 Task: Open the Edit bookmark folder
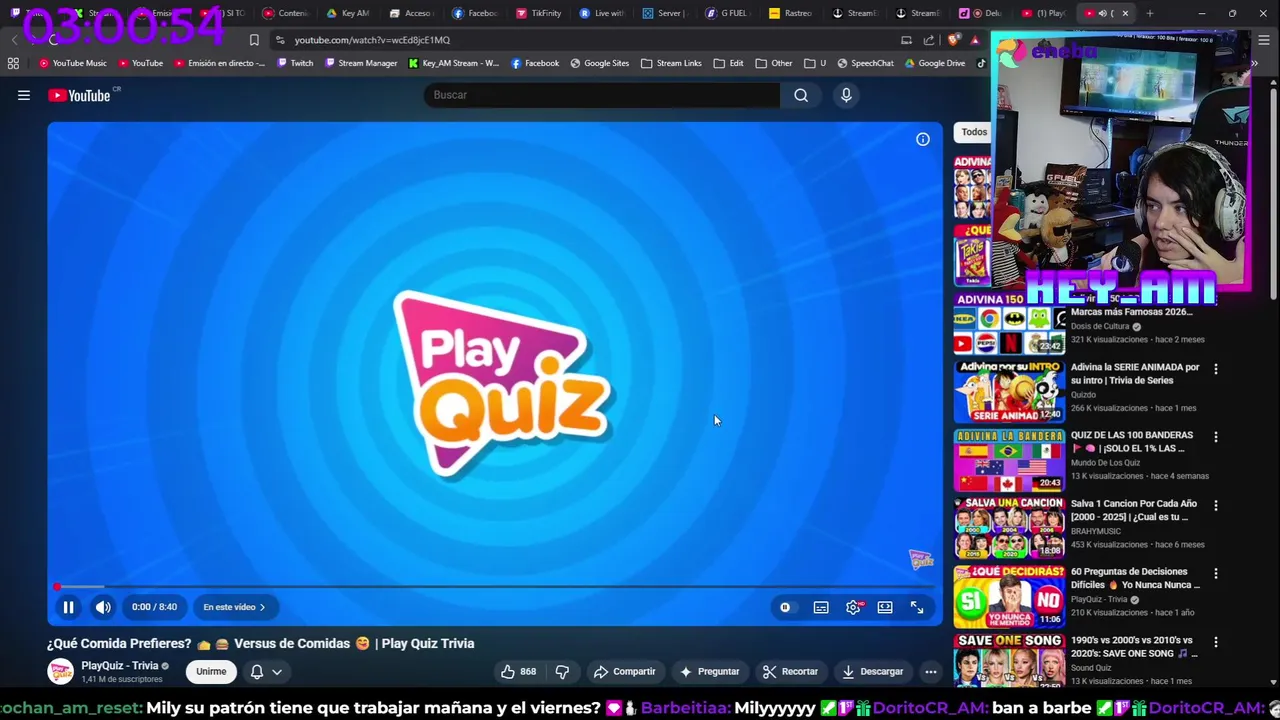point(728,63)
